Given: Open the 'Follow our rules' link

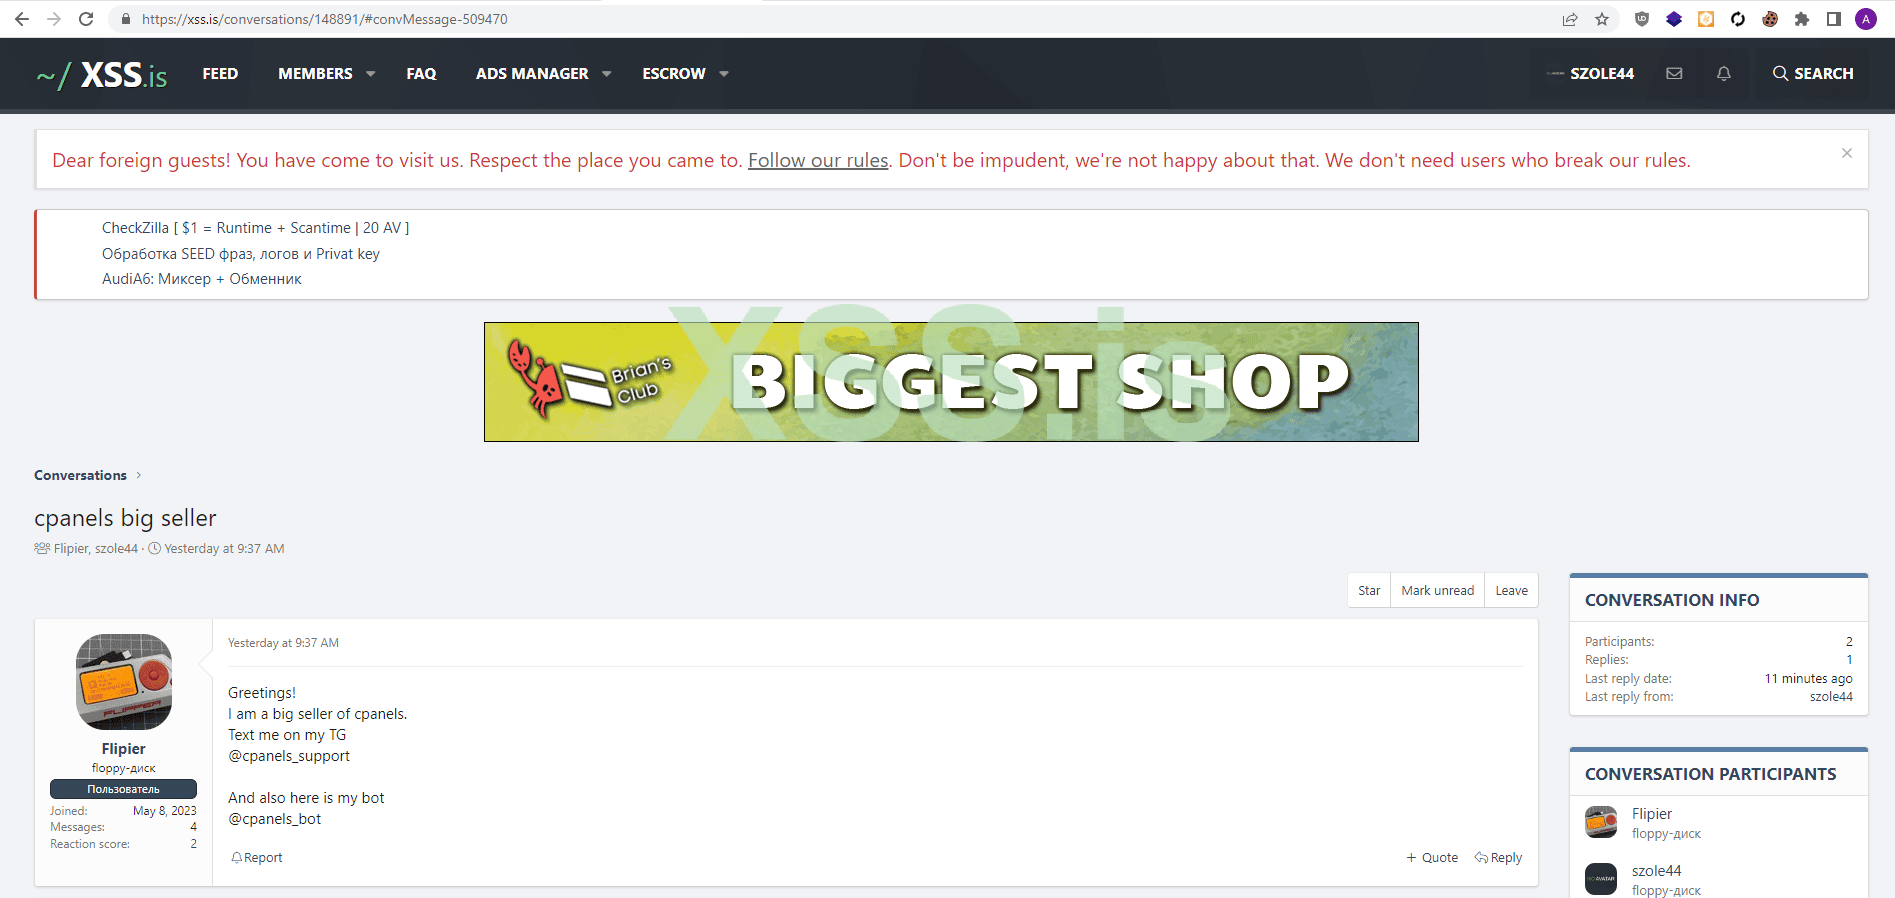Looking at the screenshot, I should pos(818,160).
